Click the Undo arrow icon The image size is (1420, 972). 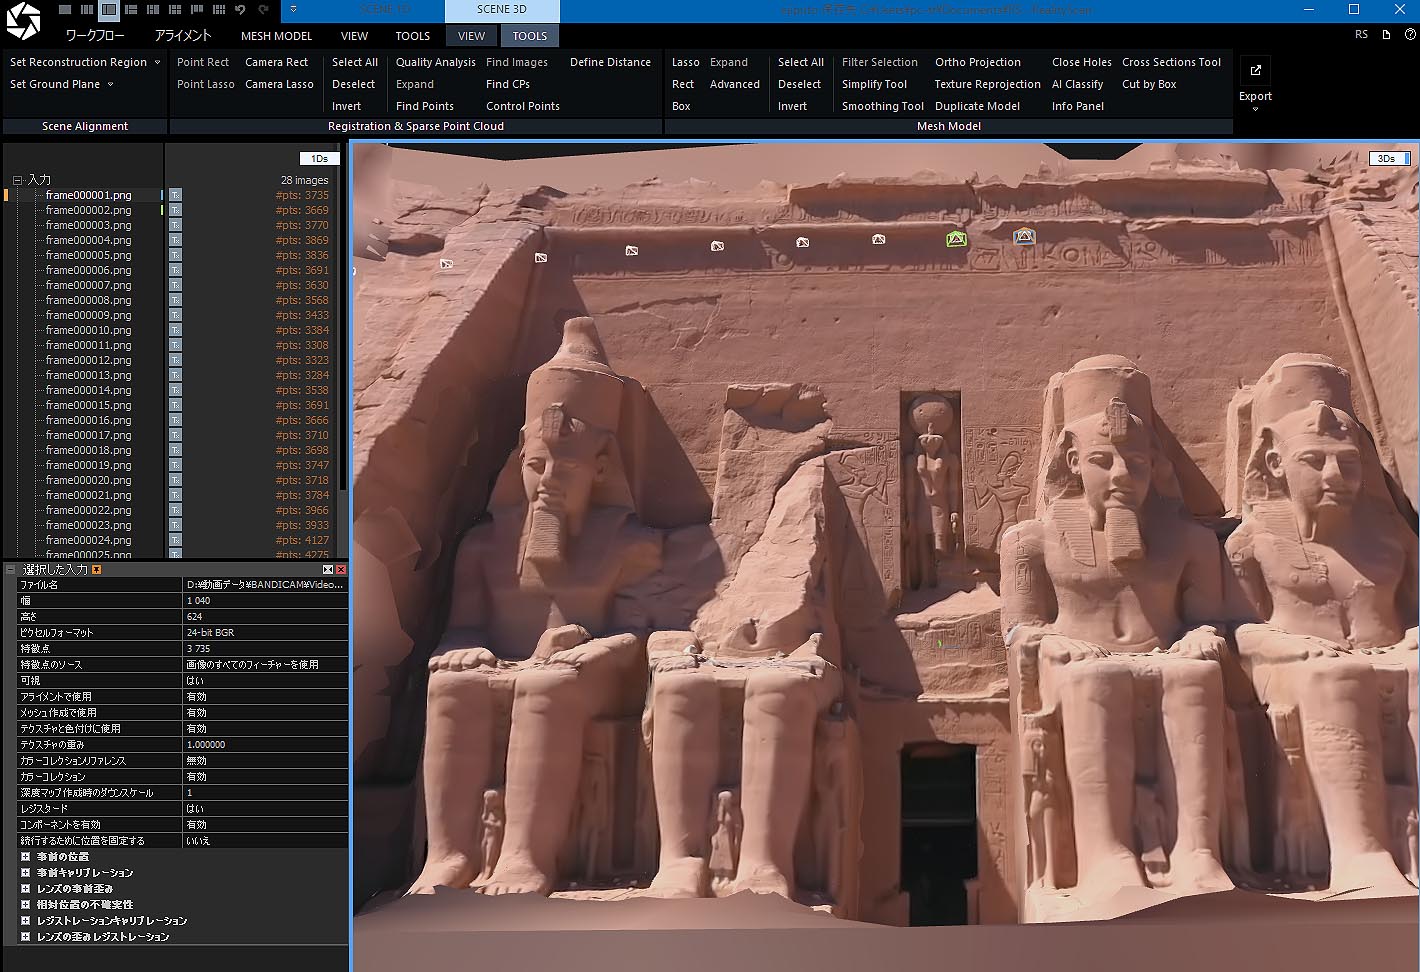coord(240,9)
